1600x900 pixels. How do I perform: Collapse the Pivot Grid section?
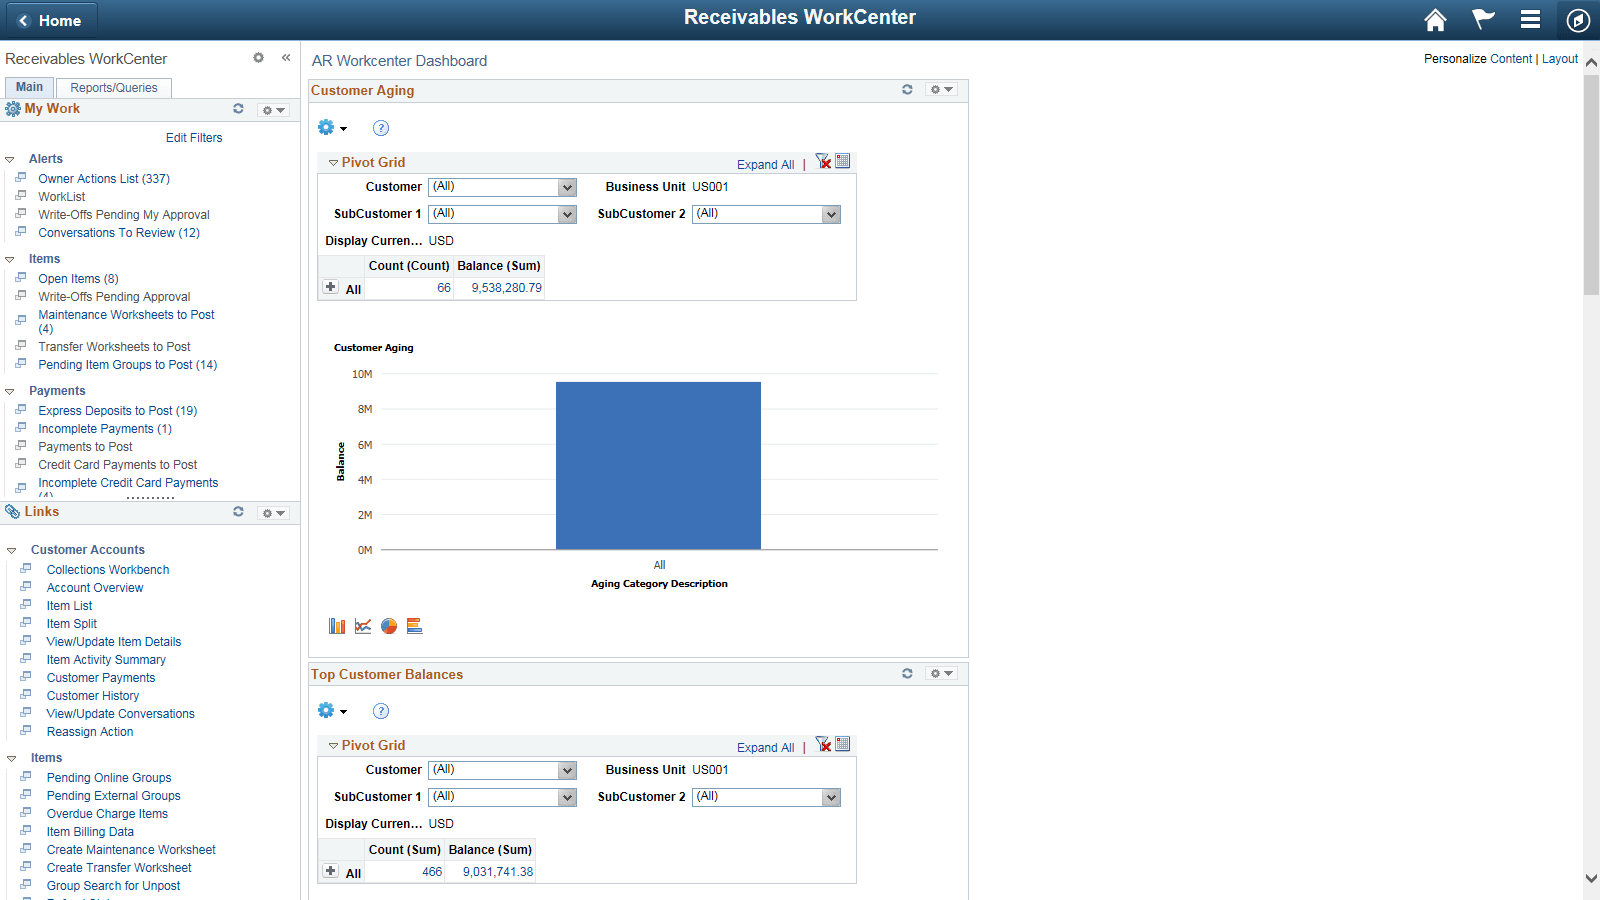click(x=333, y=161)
